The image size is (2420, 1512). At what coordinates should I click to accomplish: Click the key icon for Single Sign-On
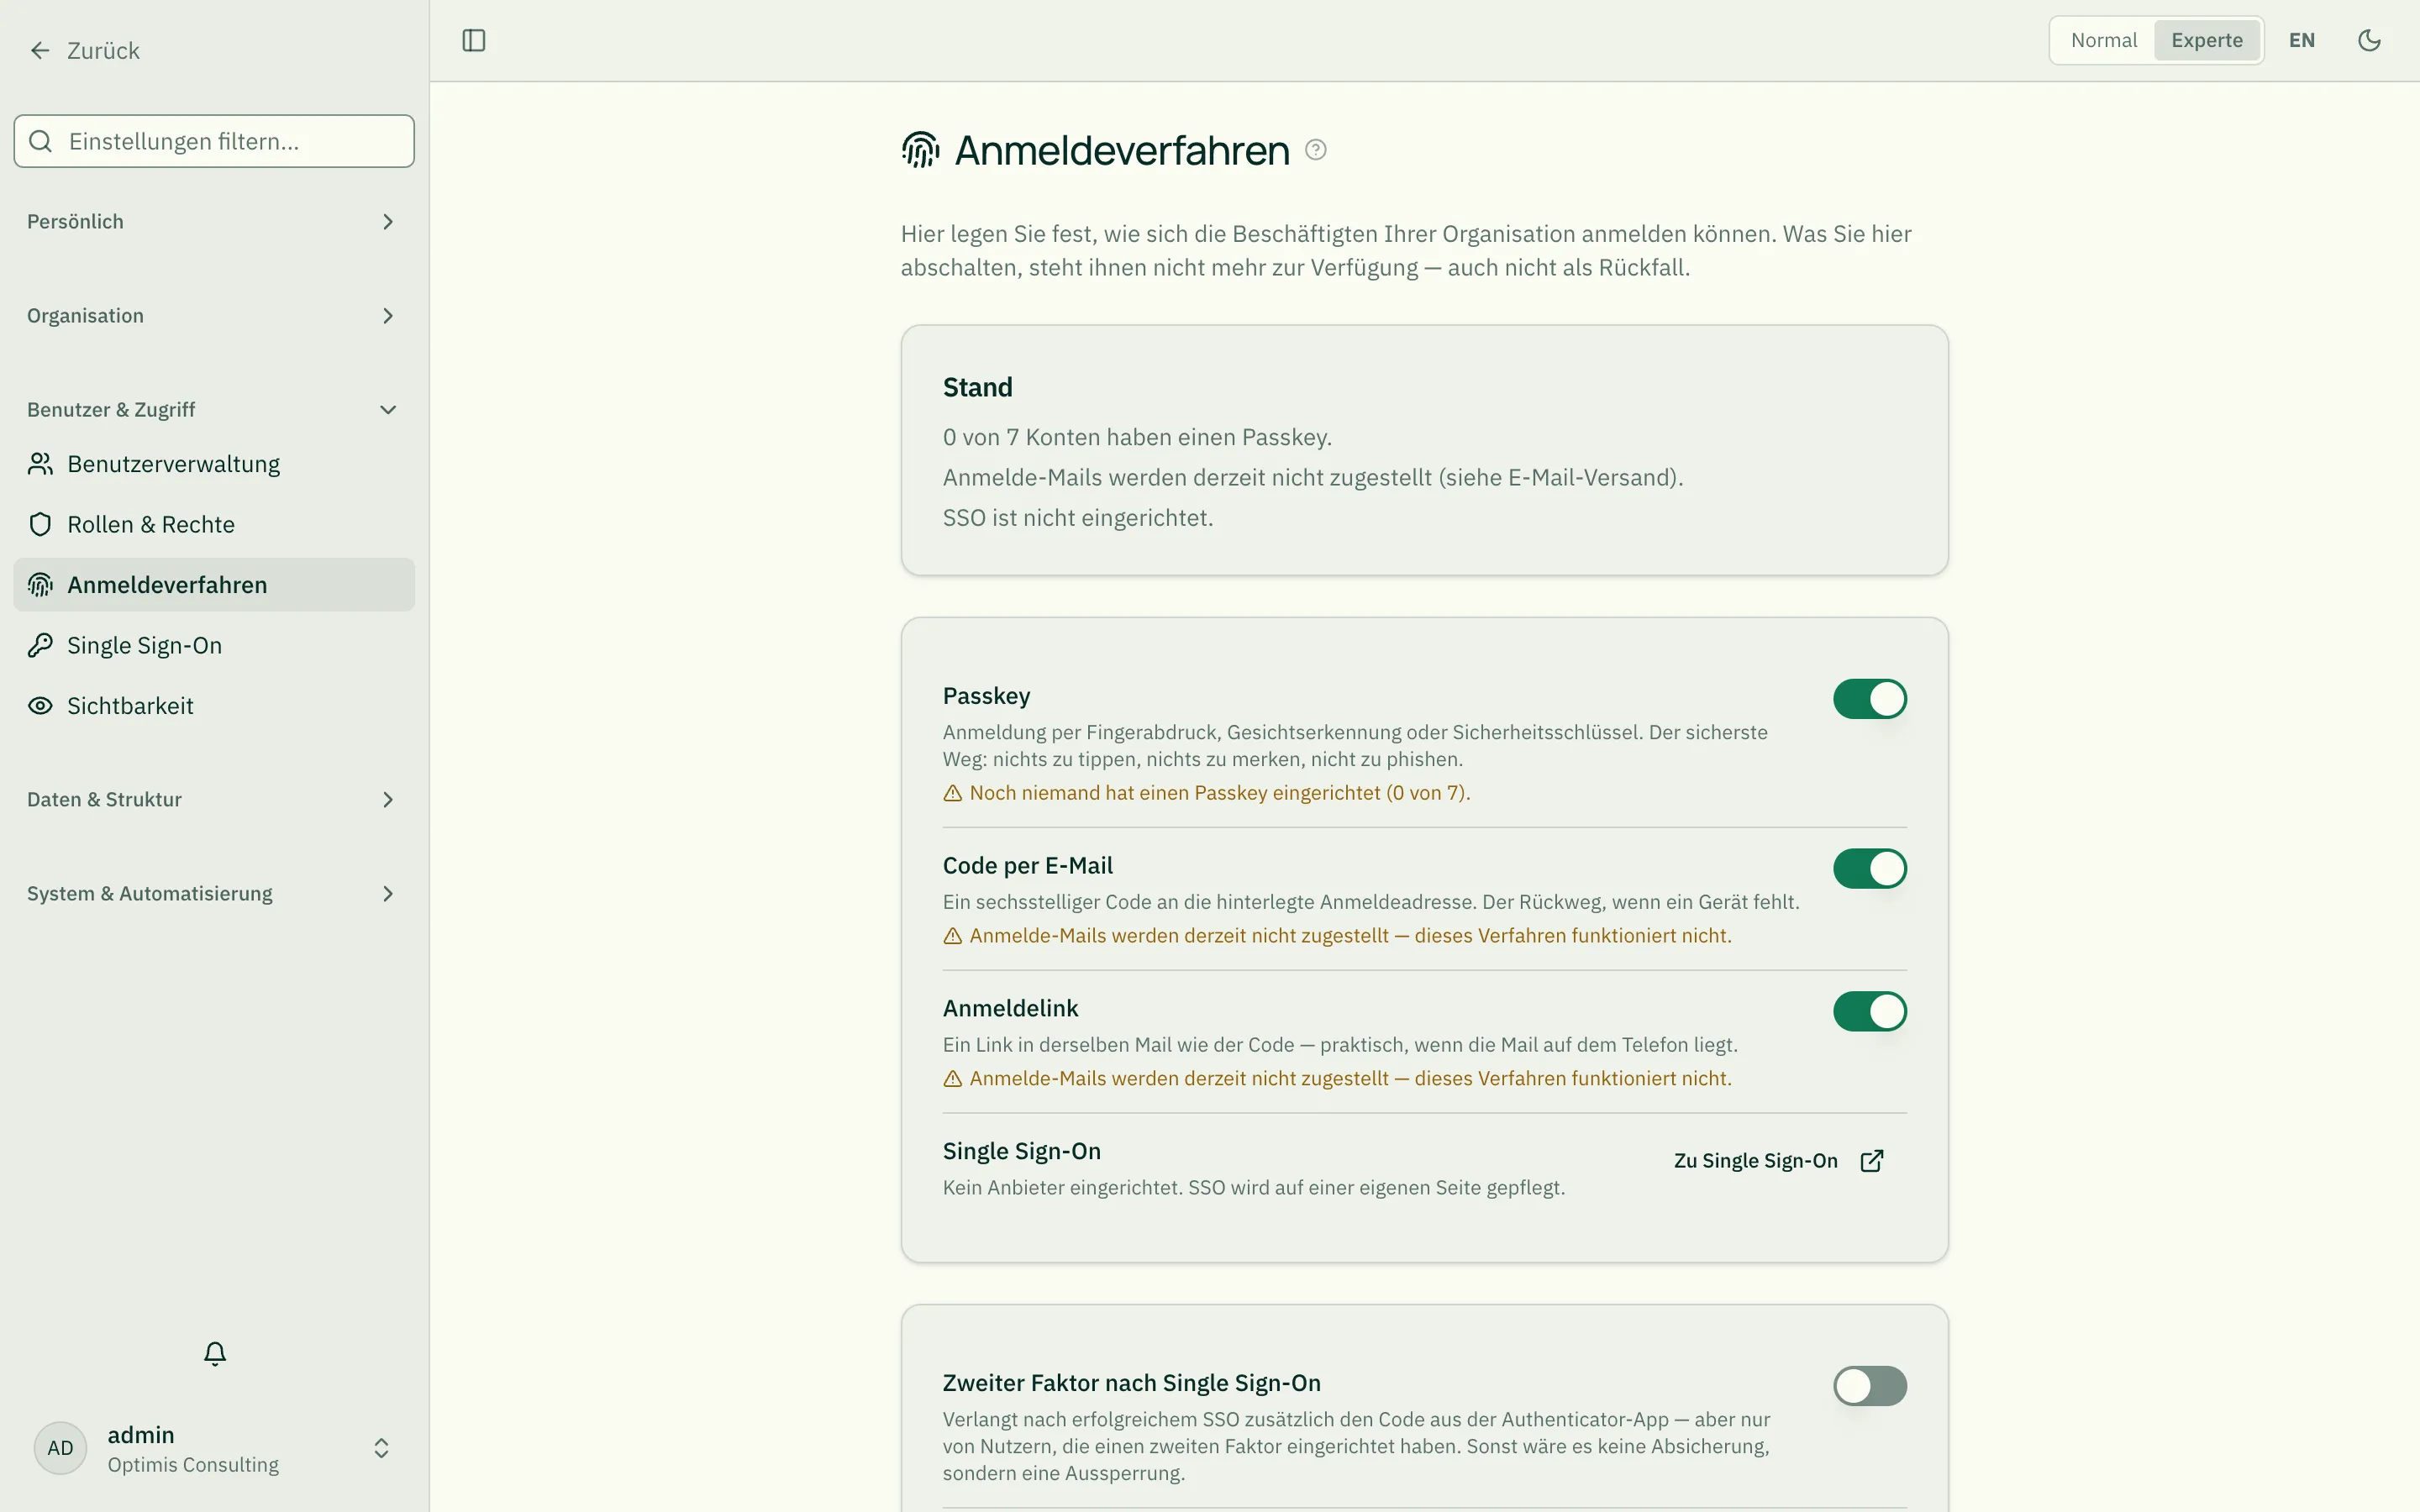coord(40,645)
